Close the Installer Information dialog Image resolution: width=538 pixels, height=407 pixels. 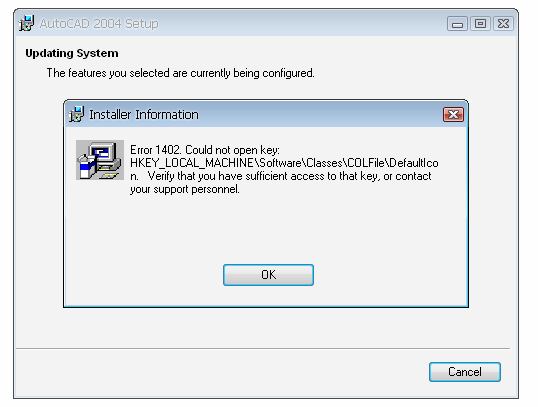click(453, 114)
